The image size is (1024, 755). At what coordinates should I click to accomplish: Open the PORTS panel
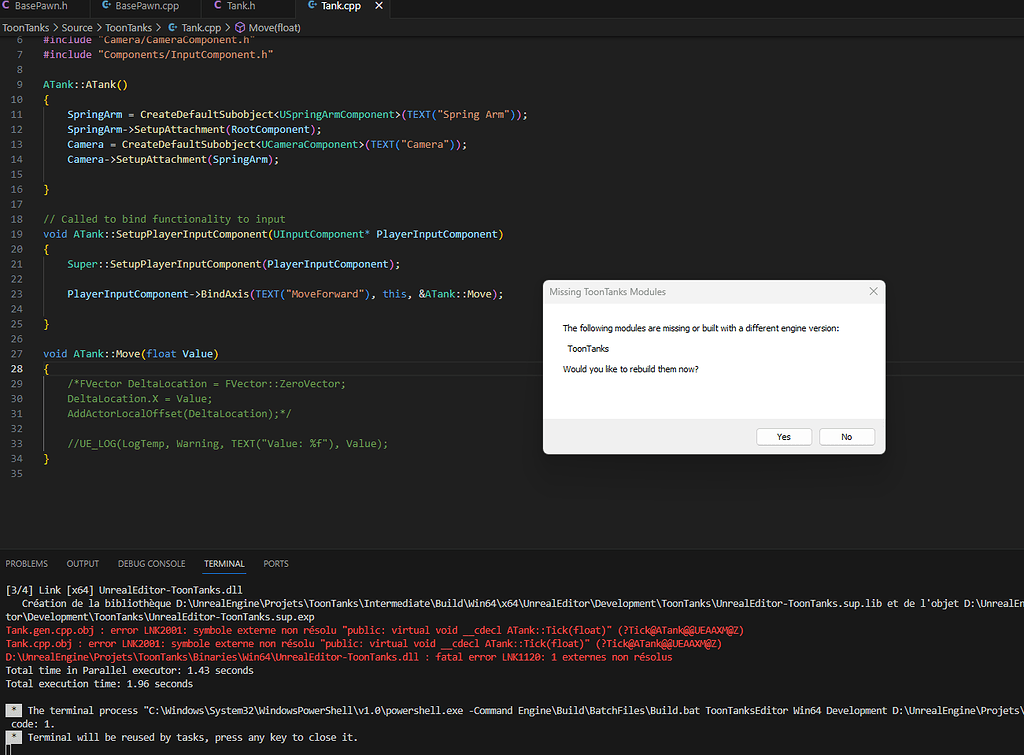pos(275,563)
